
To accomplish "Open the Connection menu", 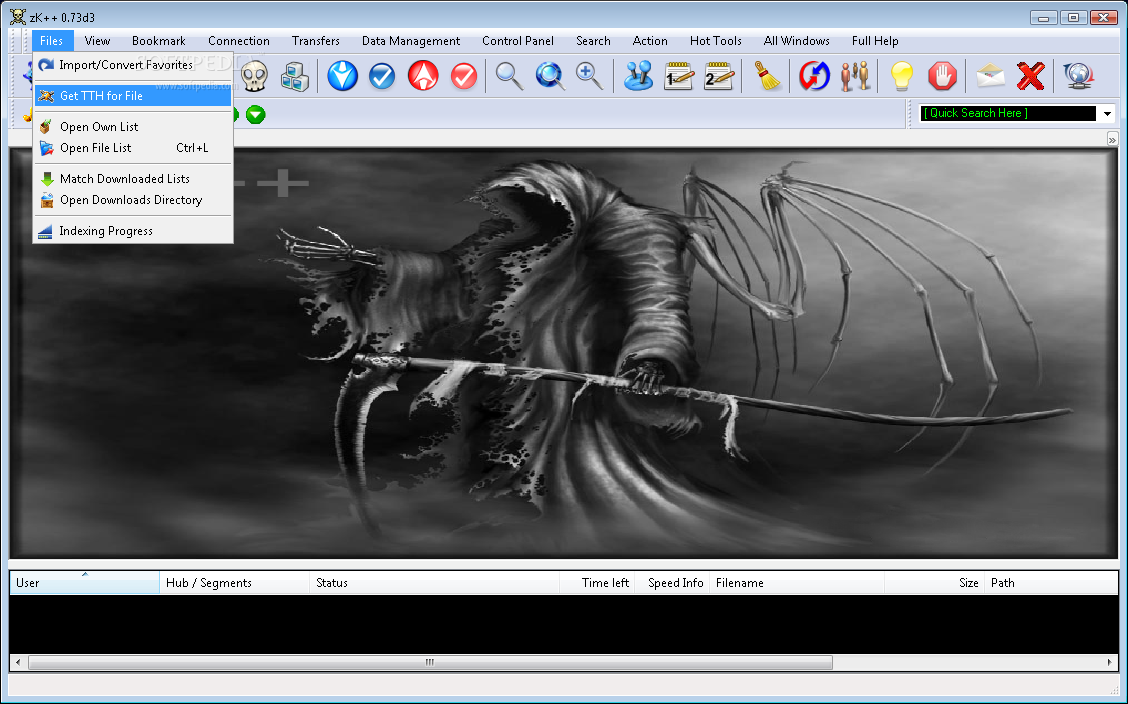I will click(x=239, y=41).
